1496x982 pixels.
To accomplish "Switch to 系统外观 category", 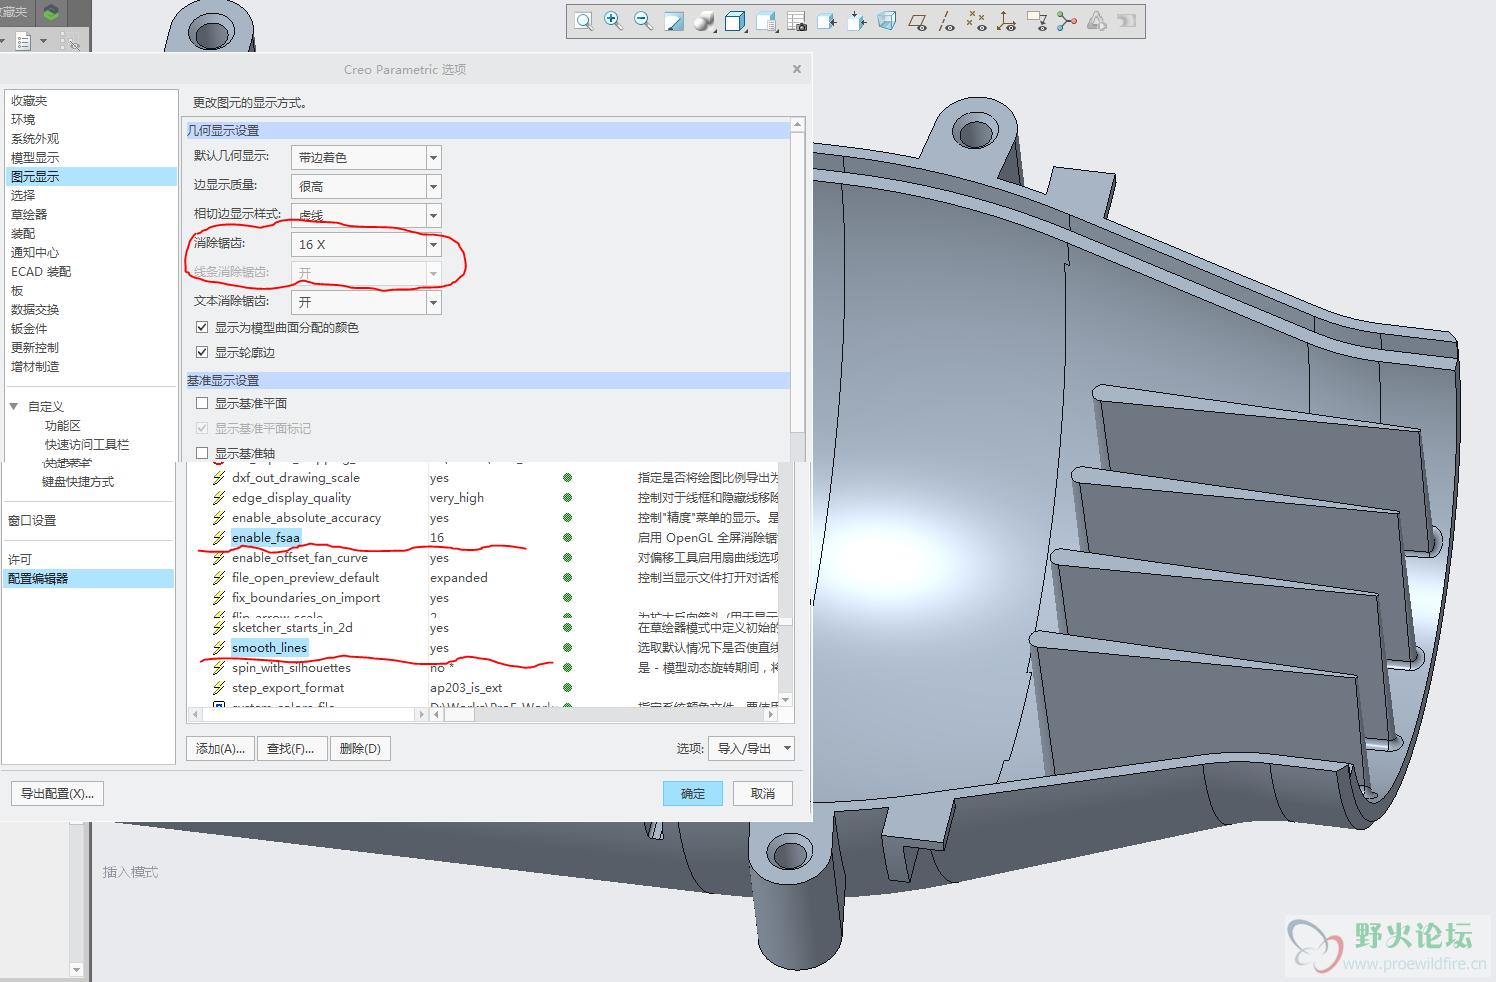I will pyautogui.click(x=35, y=139).
